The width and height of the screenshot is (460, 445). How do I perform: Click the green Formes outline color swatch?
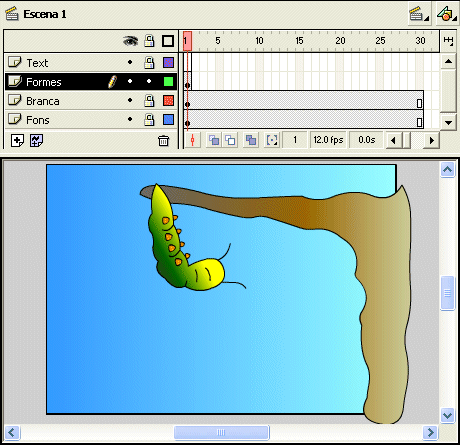point(168,81)
